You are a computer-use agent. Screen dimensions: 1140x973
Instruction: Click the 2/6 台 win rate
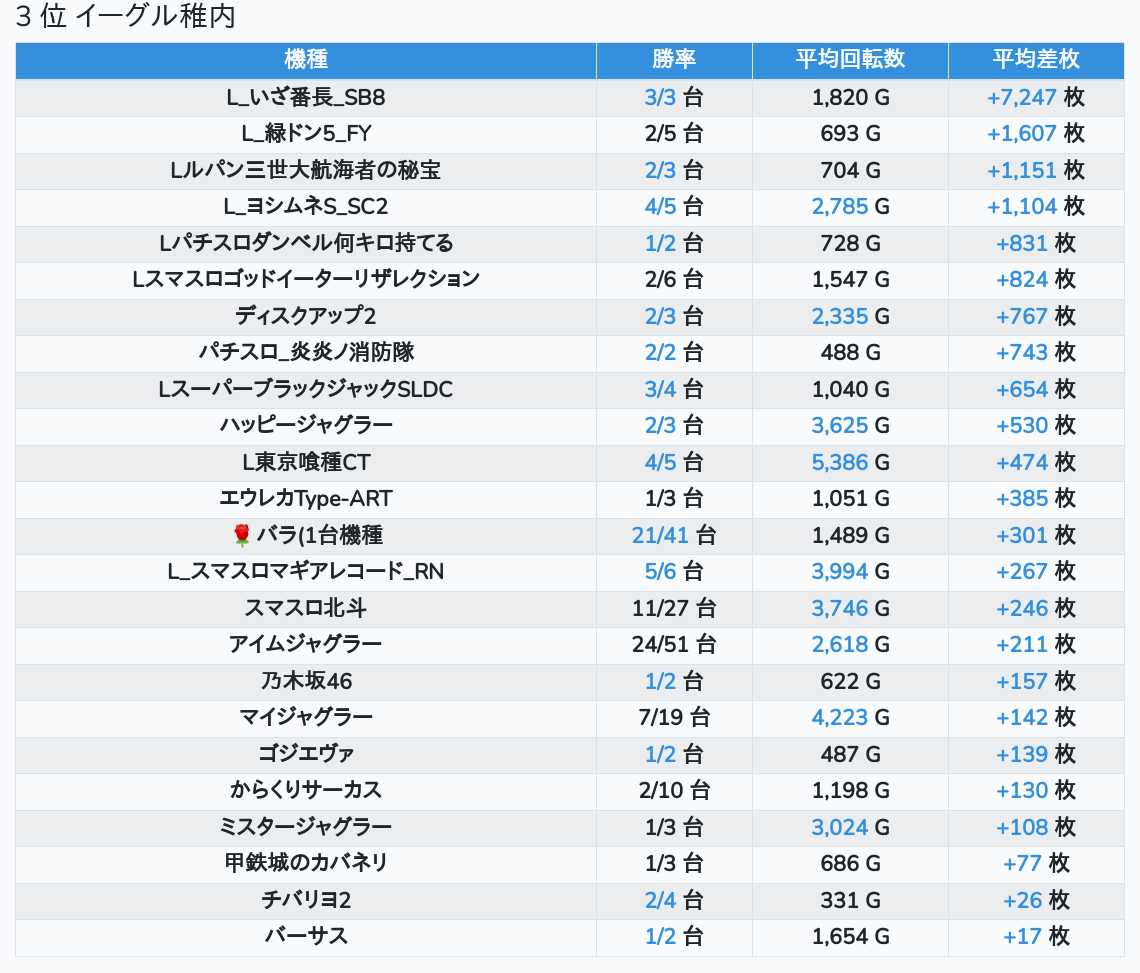click(x=674, y=279)
